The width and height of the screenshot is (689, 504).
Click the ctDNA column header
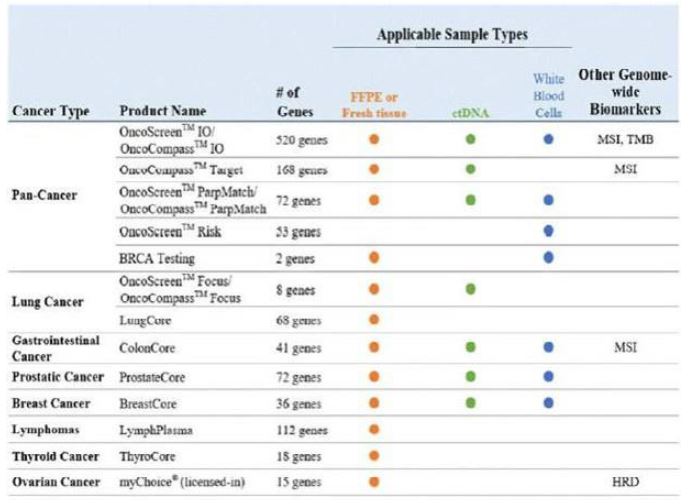tap(469, 109)
